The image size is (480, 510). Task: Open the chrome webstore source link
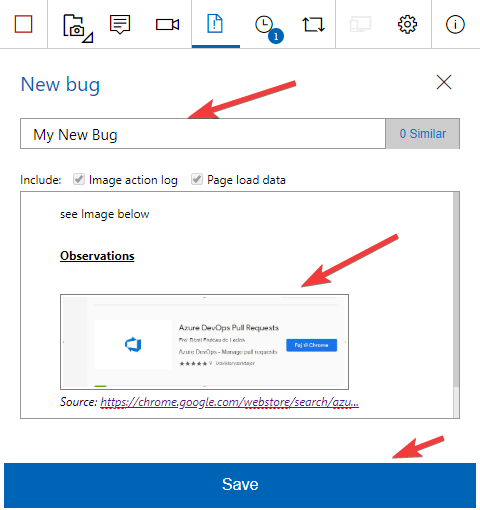pyautogui.click(x=229, y=402)
